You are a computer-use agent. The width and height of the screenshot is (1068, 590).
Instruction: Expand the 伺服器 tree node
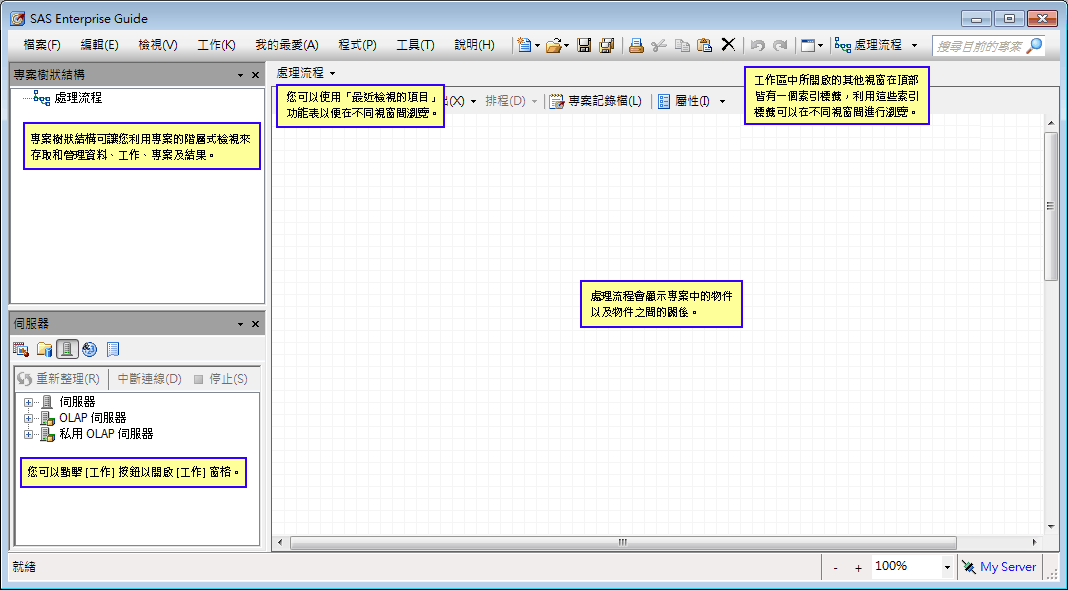(x=28, y=403)
